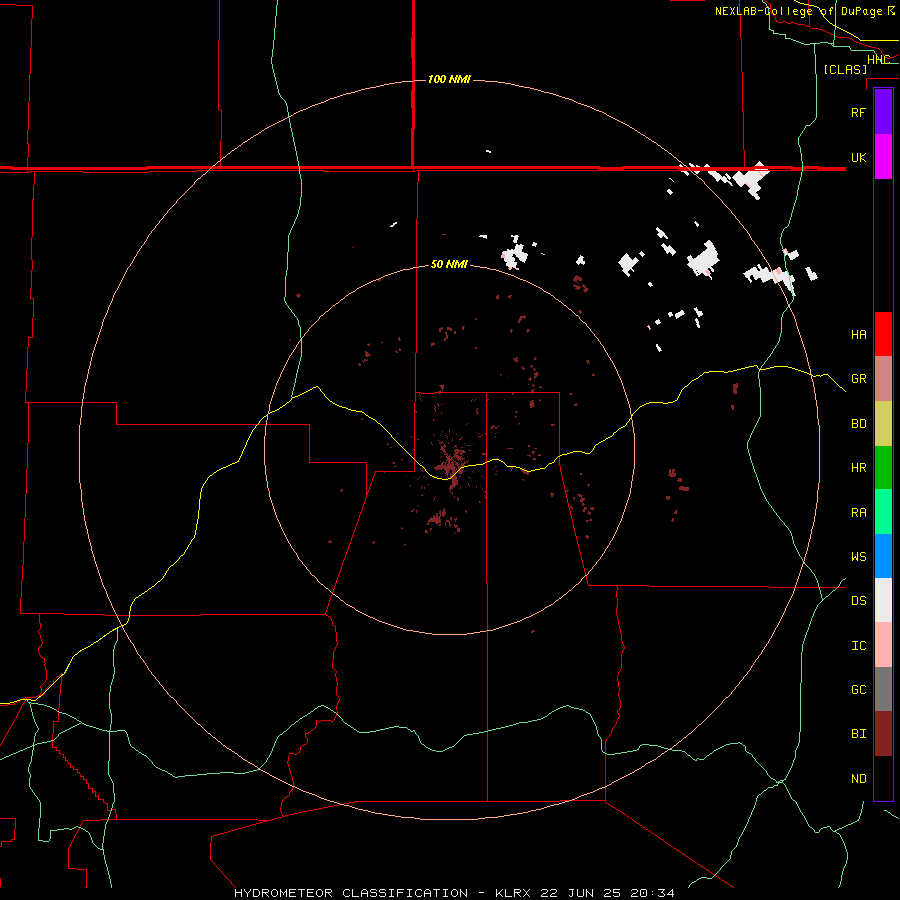Click the 'UK' legend label
The width and height of the screenshot is (900, 900).
(x=859, y=157)
